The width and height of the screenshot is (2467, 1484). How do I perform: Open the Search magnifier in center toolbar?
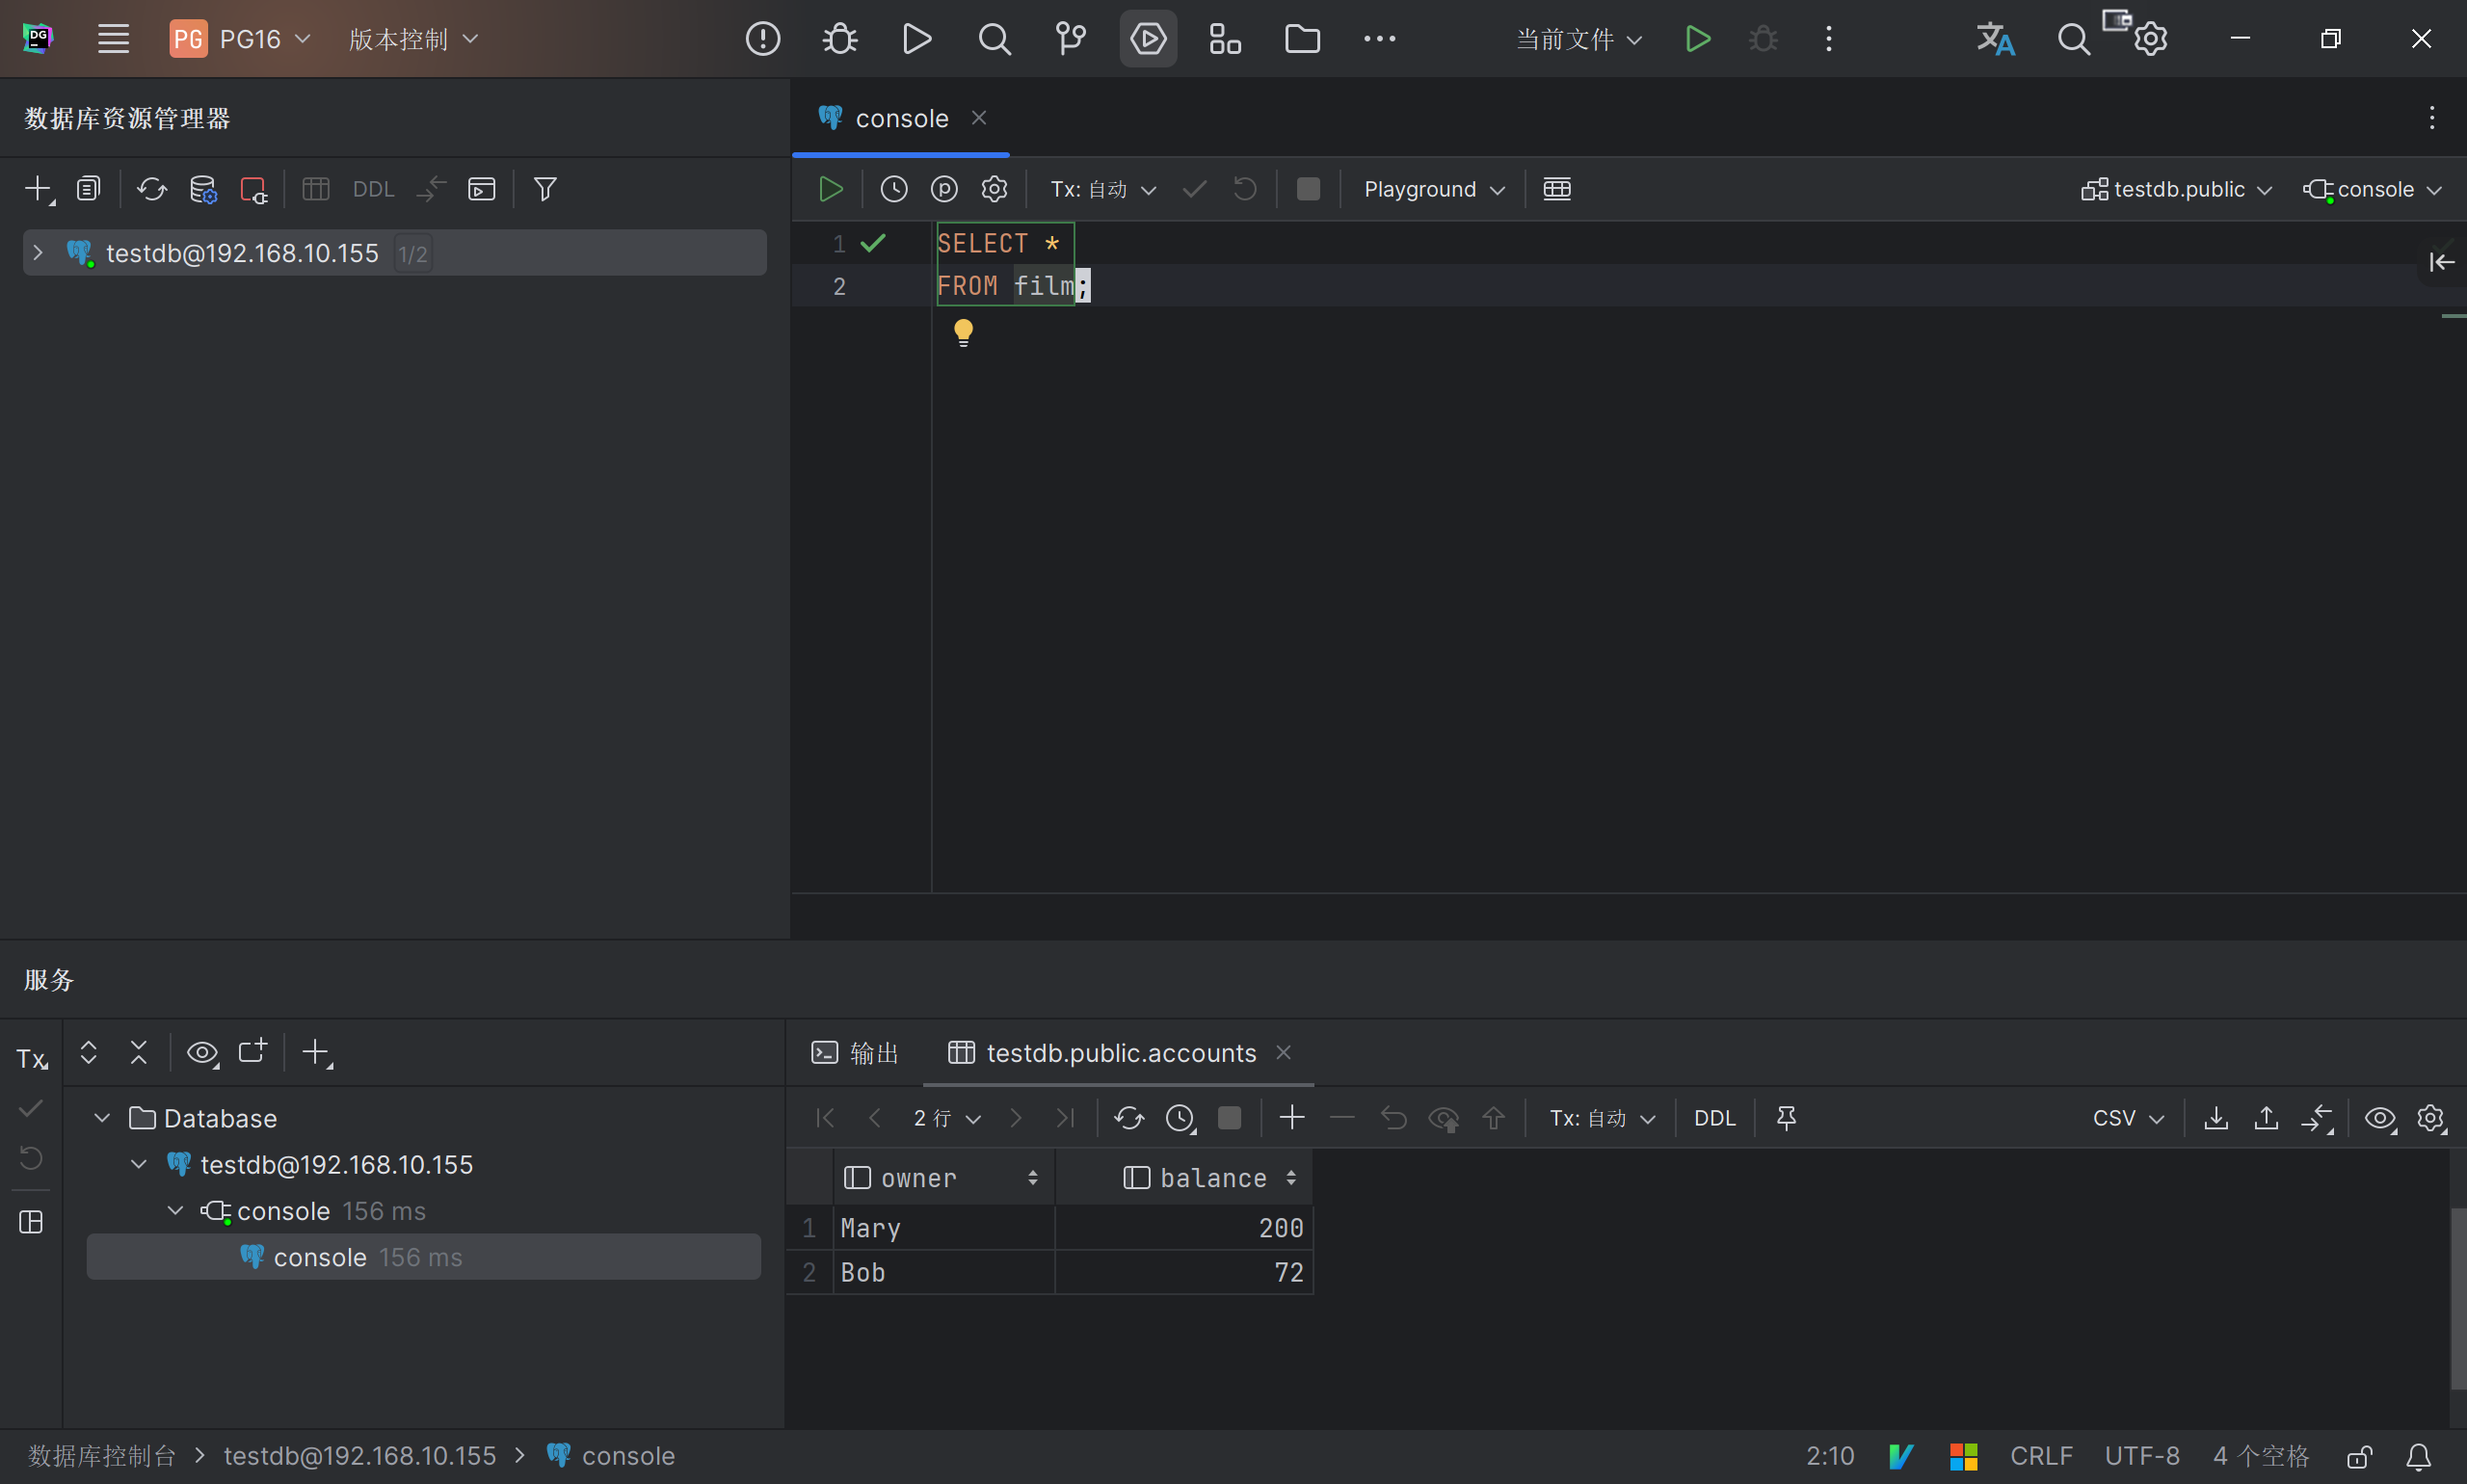(x=994, y=39)
